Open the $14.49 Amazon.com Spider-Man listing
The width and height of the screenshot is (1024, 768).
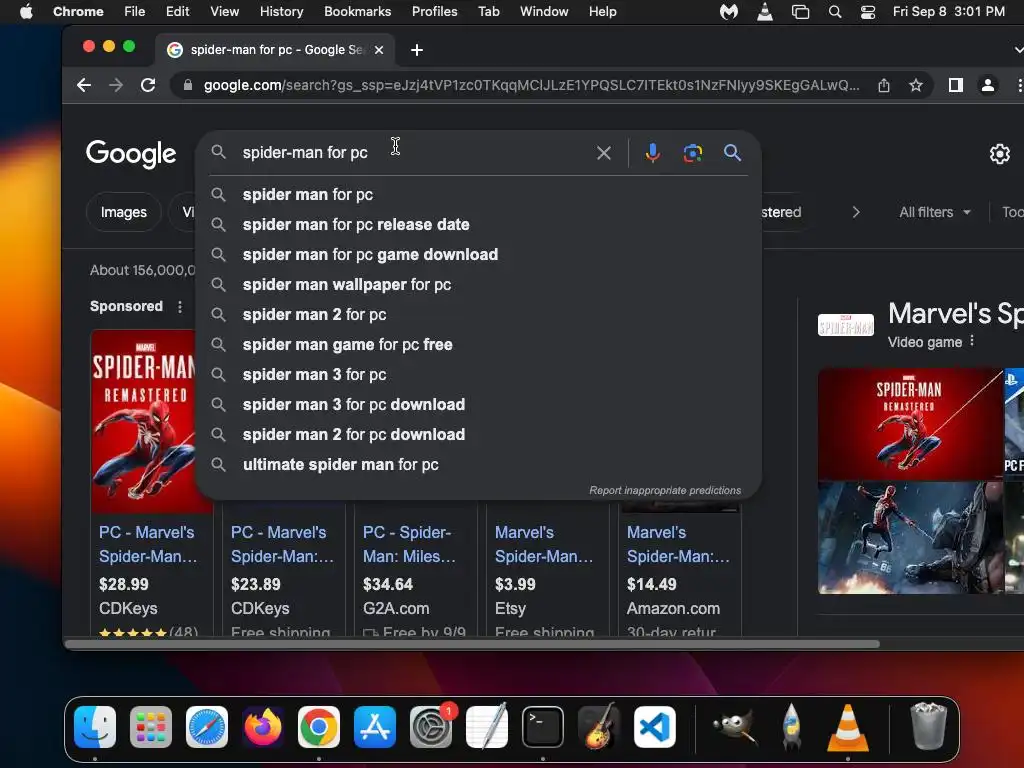click(x=679, y=544)
